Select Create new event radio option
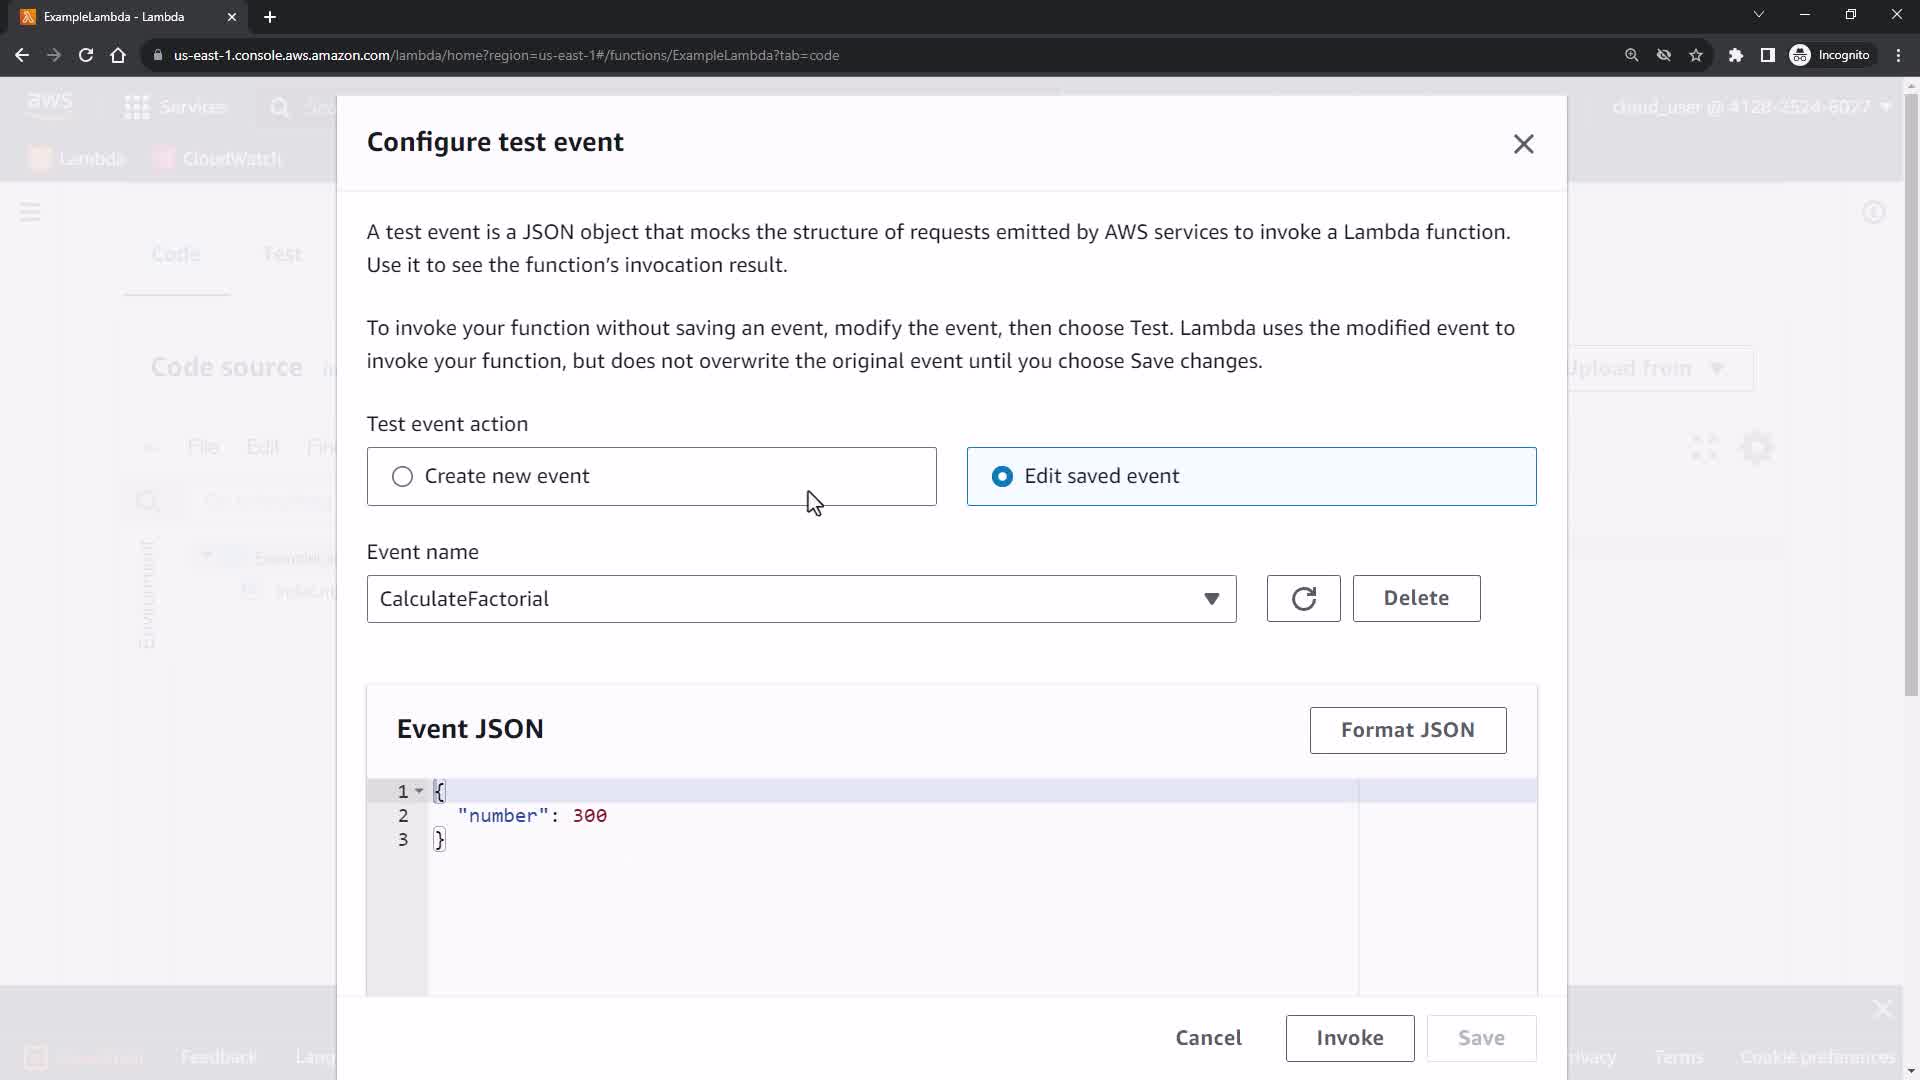Viewport: 1920px width, 1080px height. pos(402,477)
